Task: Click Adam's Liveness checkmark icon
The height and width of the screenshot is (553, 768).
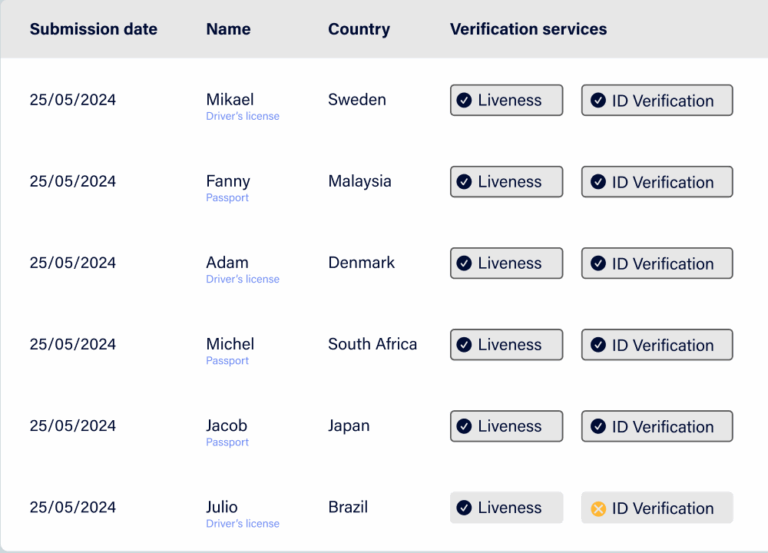Action: point(464,263)
